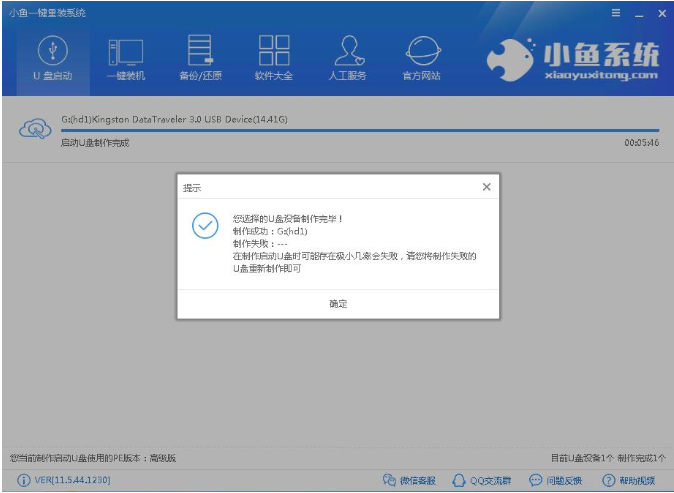Click the 小鱼系统 fish logo
Image resolution: width=674 pixels, height=493 pixels.
[511, 59]
